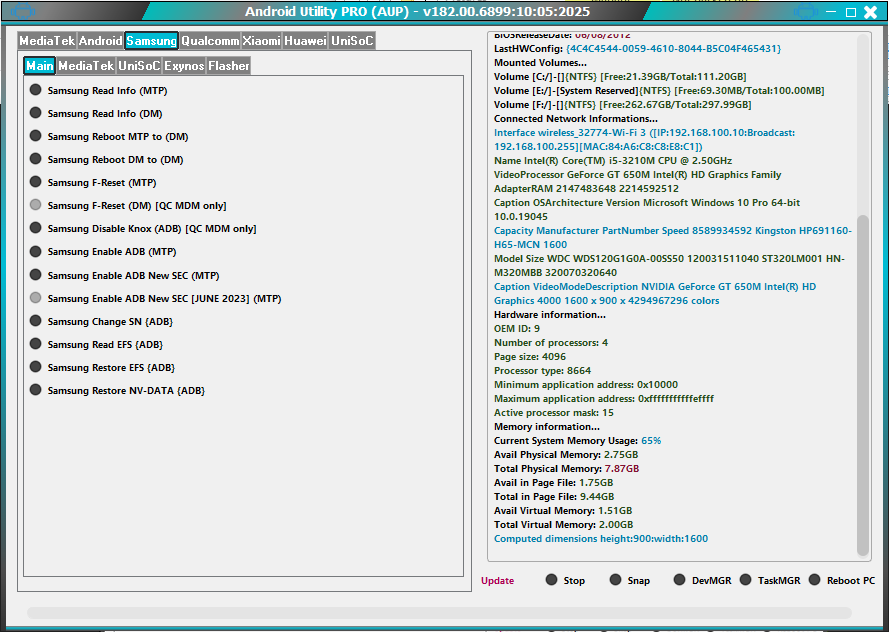The width and height of the screenshot is (889, 632).
Task: Click the Android robot icon beside minimize
Action: click(806, 11)
